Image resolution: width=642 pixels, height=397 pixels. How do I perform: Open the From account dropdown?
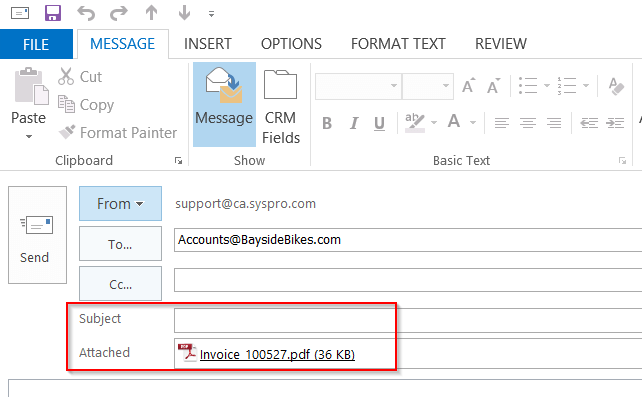[120, 203]
